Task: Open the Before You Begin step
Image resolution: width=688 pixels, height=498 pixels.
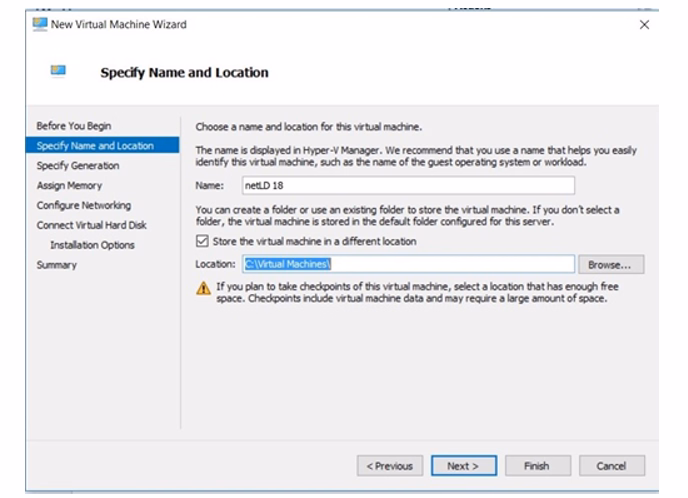Action: pyautogui.click(x=74, y=126)
